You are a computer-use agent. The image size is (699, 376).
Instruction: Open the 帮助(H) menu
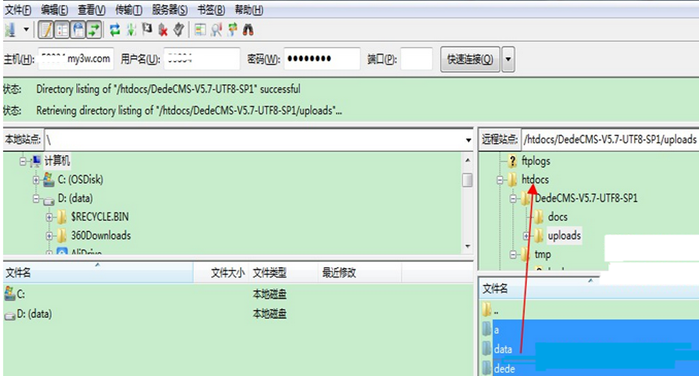[249, 9]
